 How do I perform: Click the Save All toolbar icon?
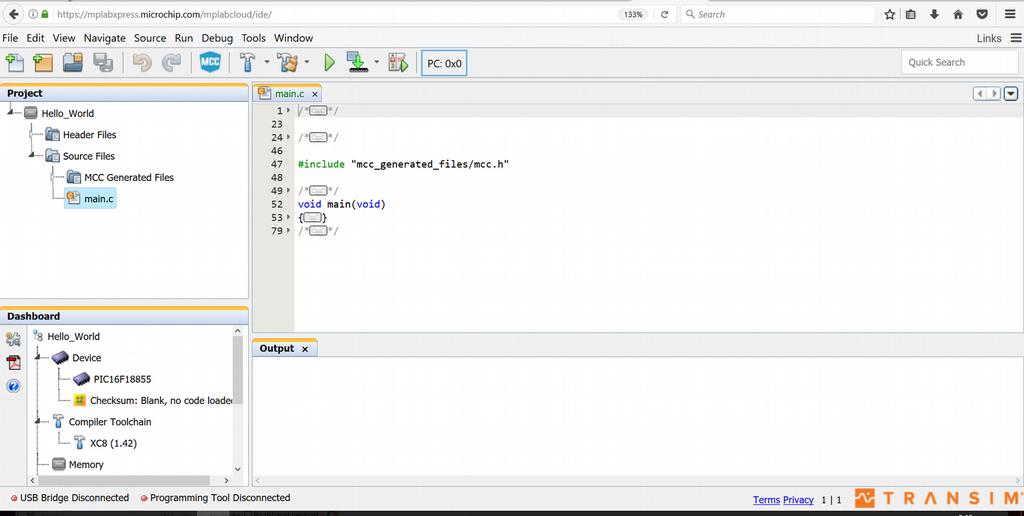pos(103,63)
